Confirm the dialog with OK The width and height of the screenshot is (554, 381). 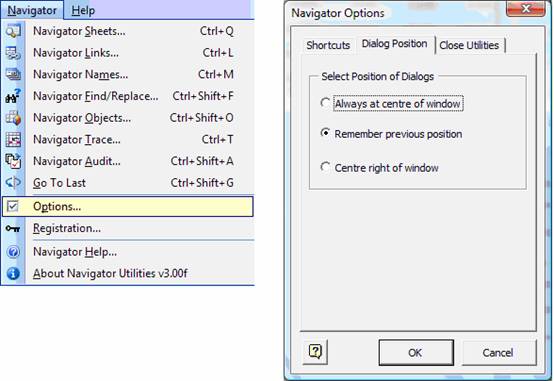click(x=416, y=352)
